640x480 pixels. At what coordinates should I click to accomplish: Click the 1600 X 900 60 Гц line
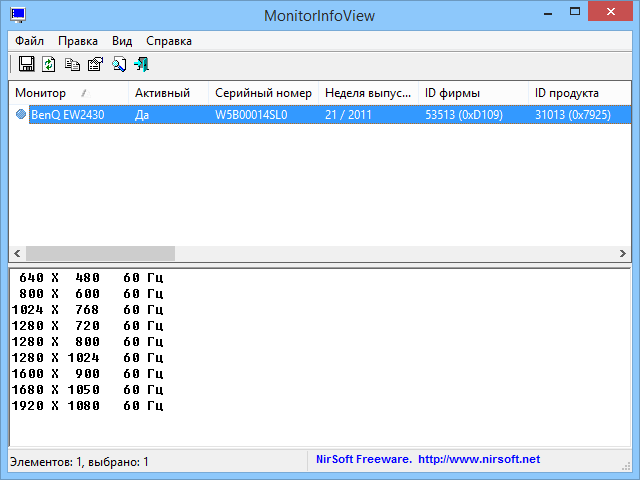88,373
